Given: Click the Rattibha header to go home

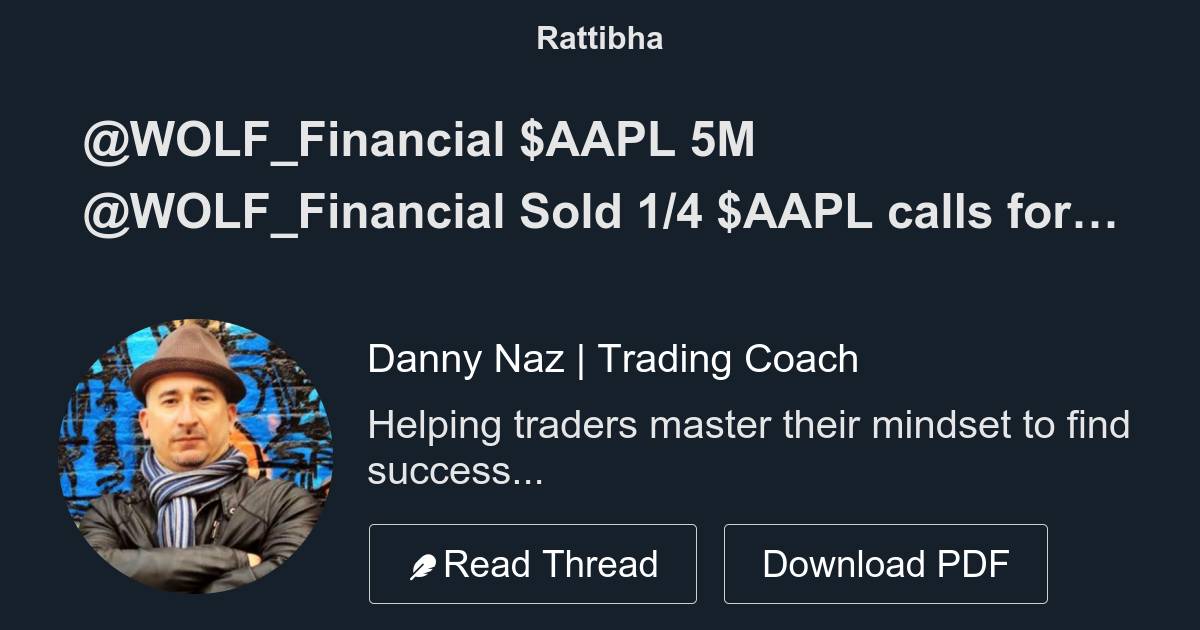Looking at the screenshot, I should tap(599, 38).
